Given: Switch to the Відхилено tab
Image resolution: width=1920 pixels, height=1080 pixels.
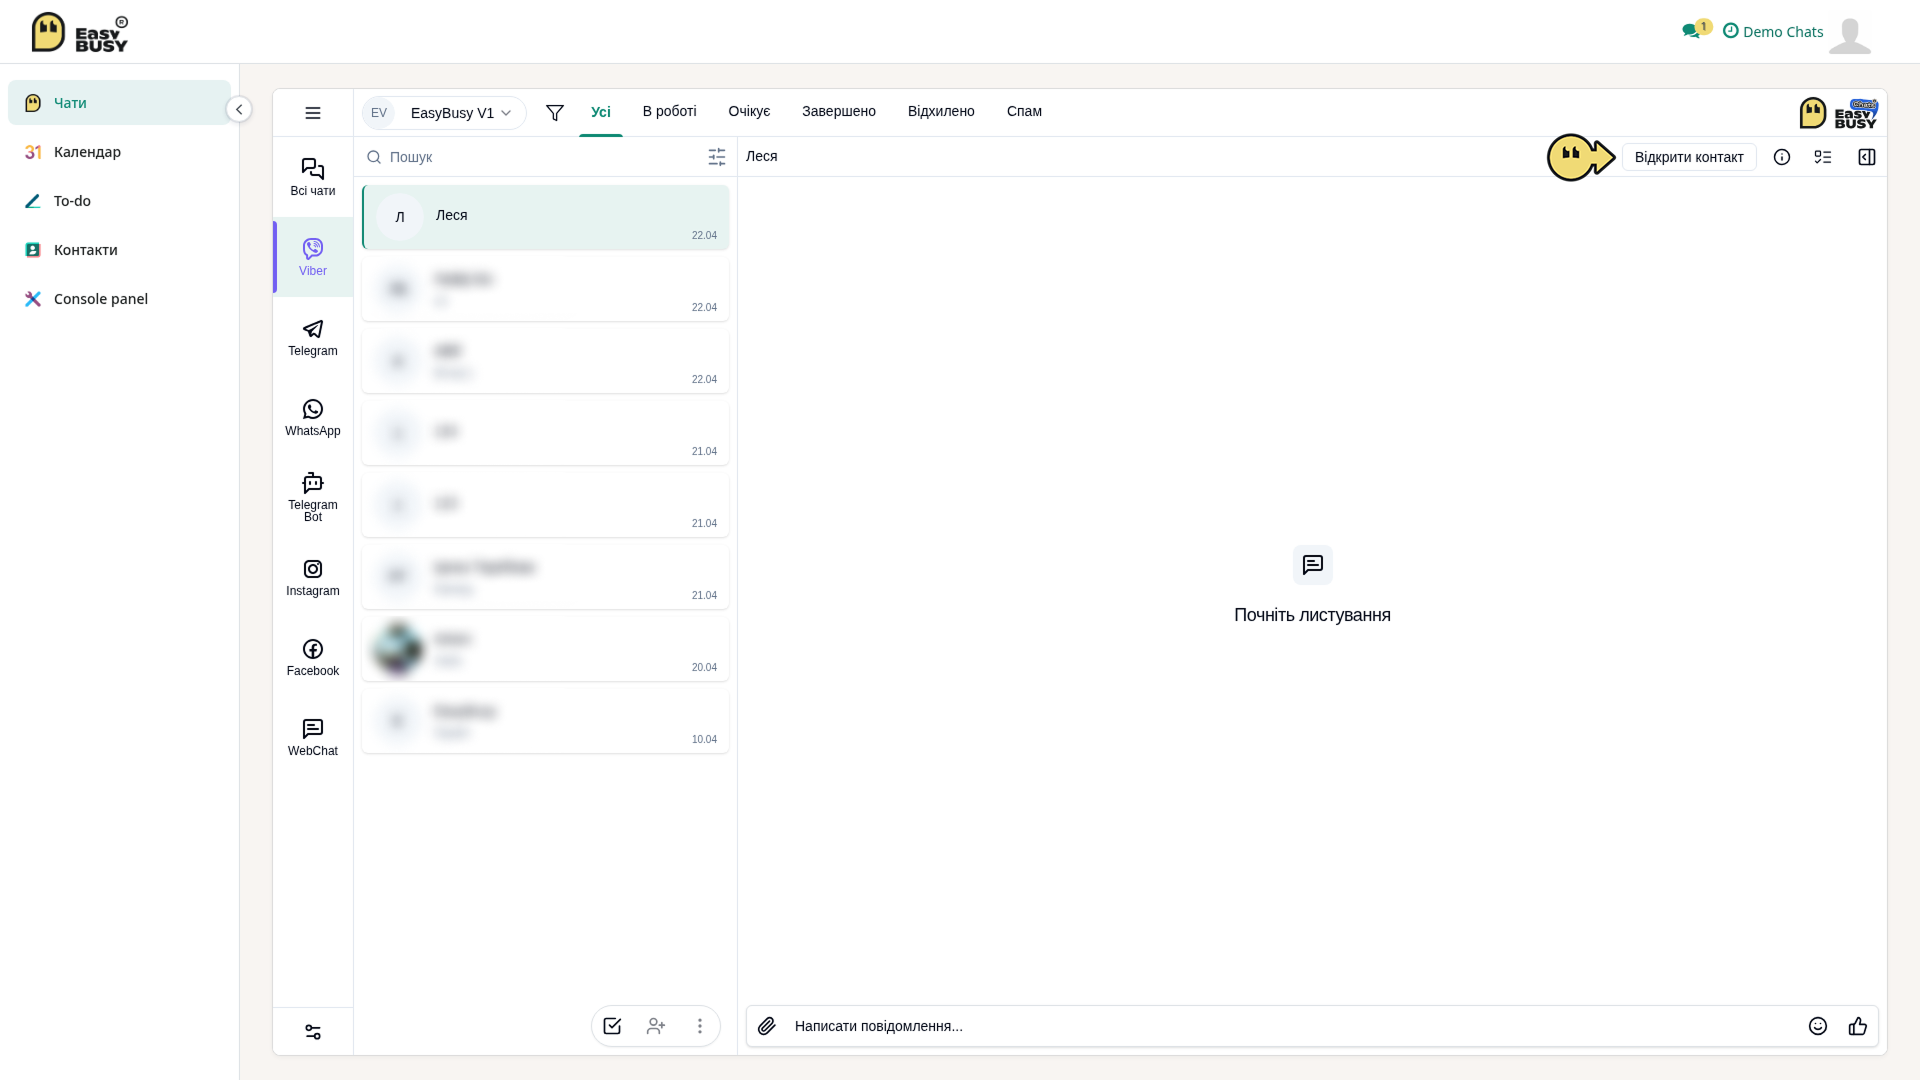Looking at the screenshot, I should click(941, 111).
